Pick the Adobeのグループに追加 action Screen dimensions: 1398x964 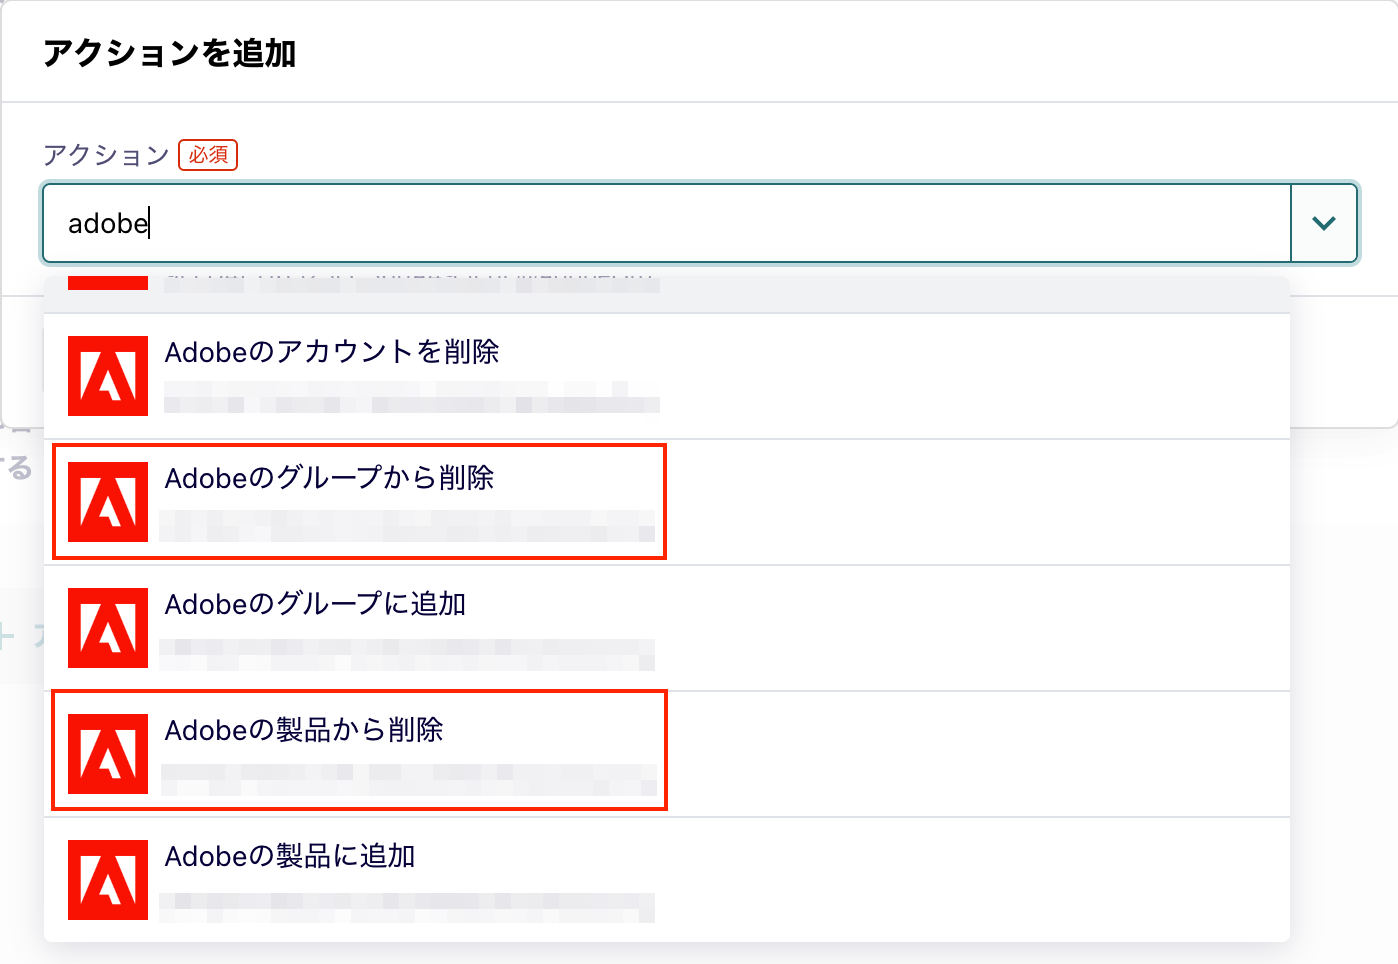tap(667, 628)
